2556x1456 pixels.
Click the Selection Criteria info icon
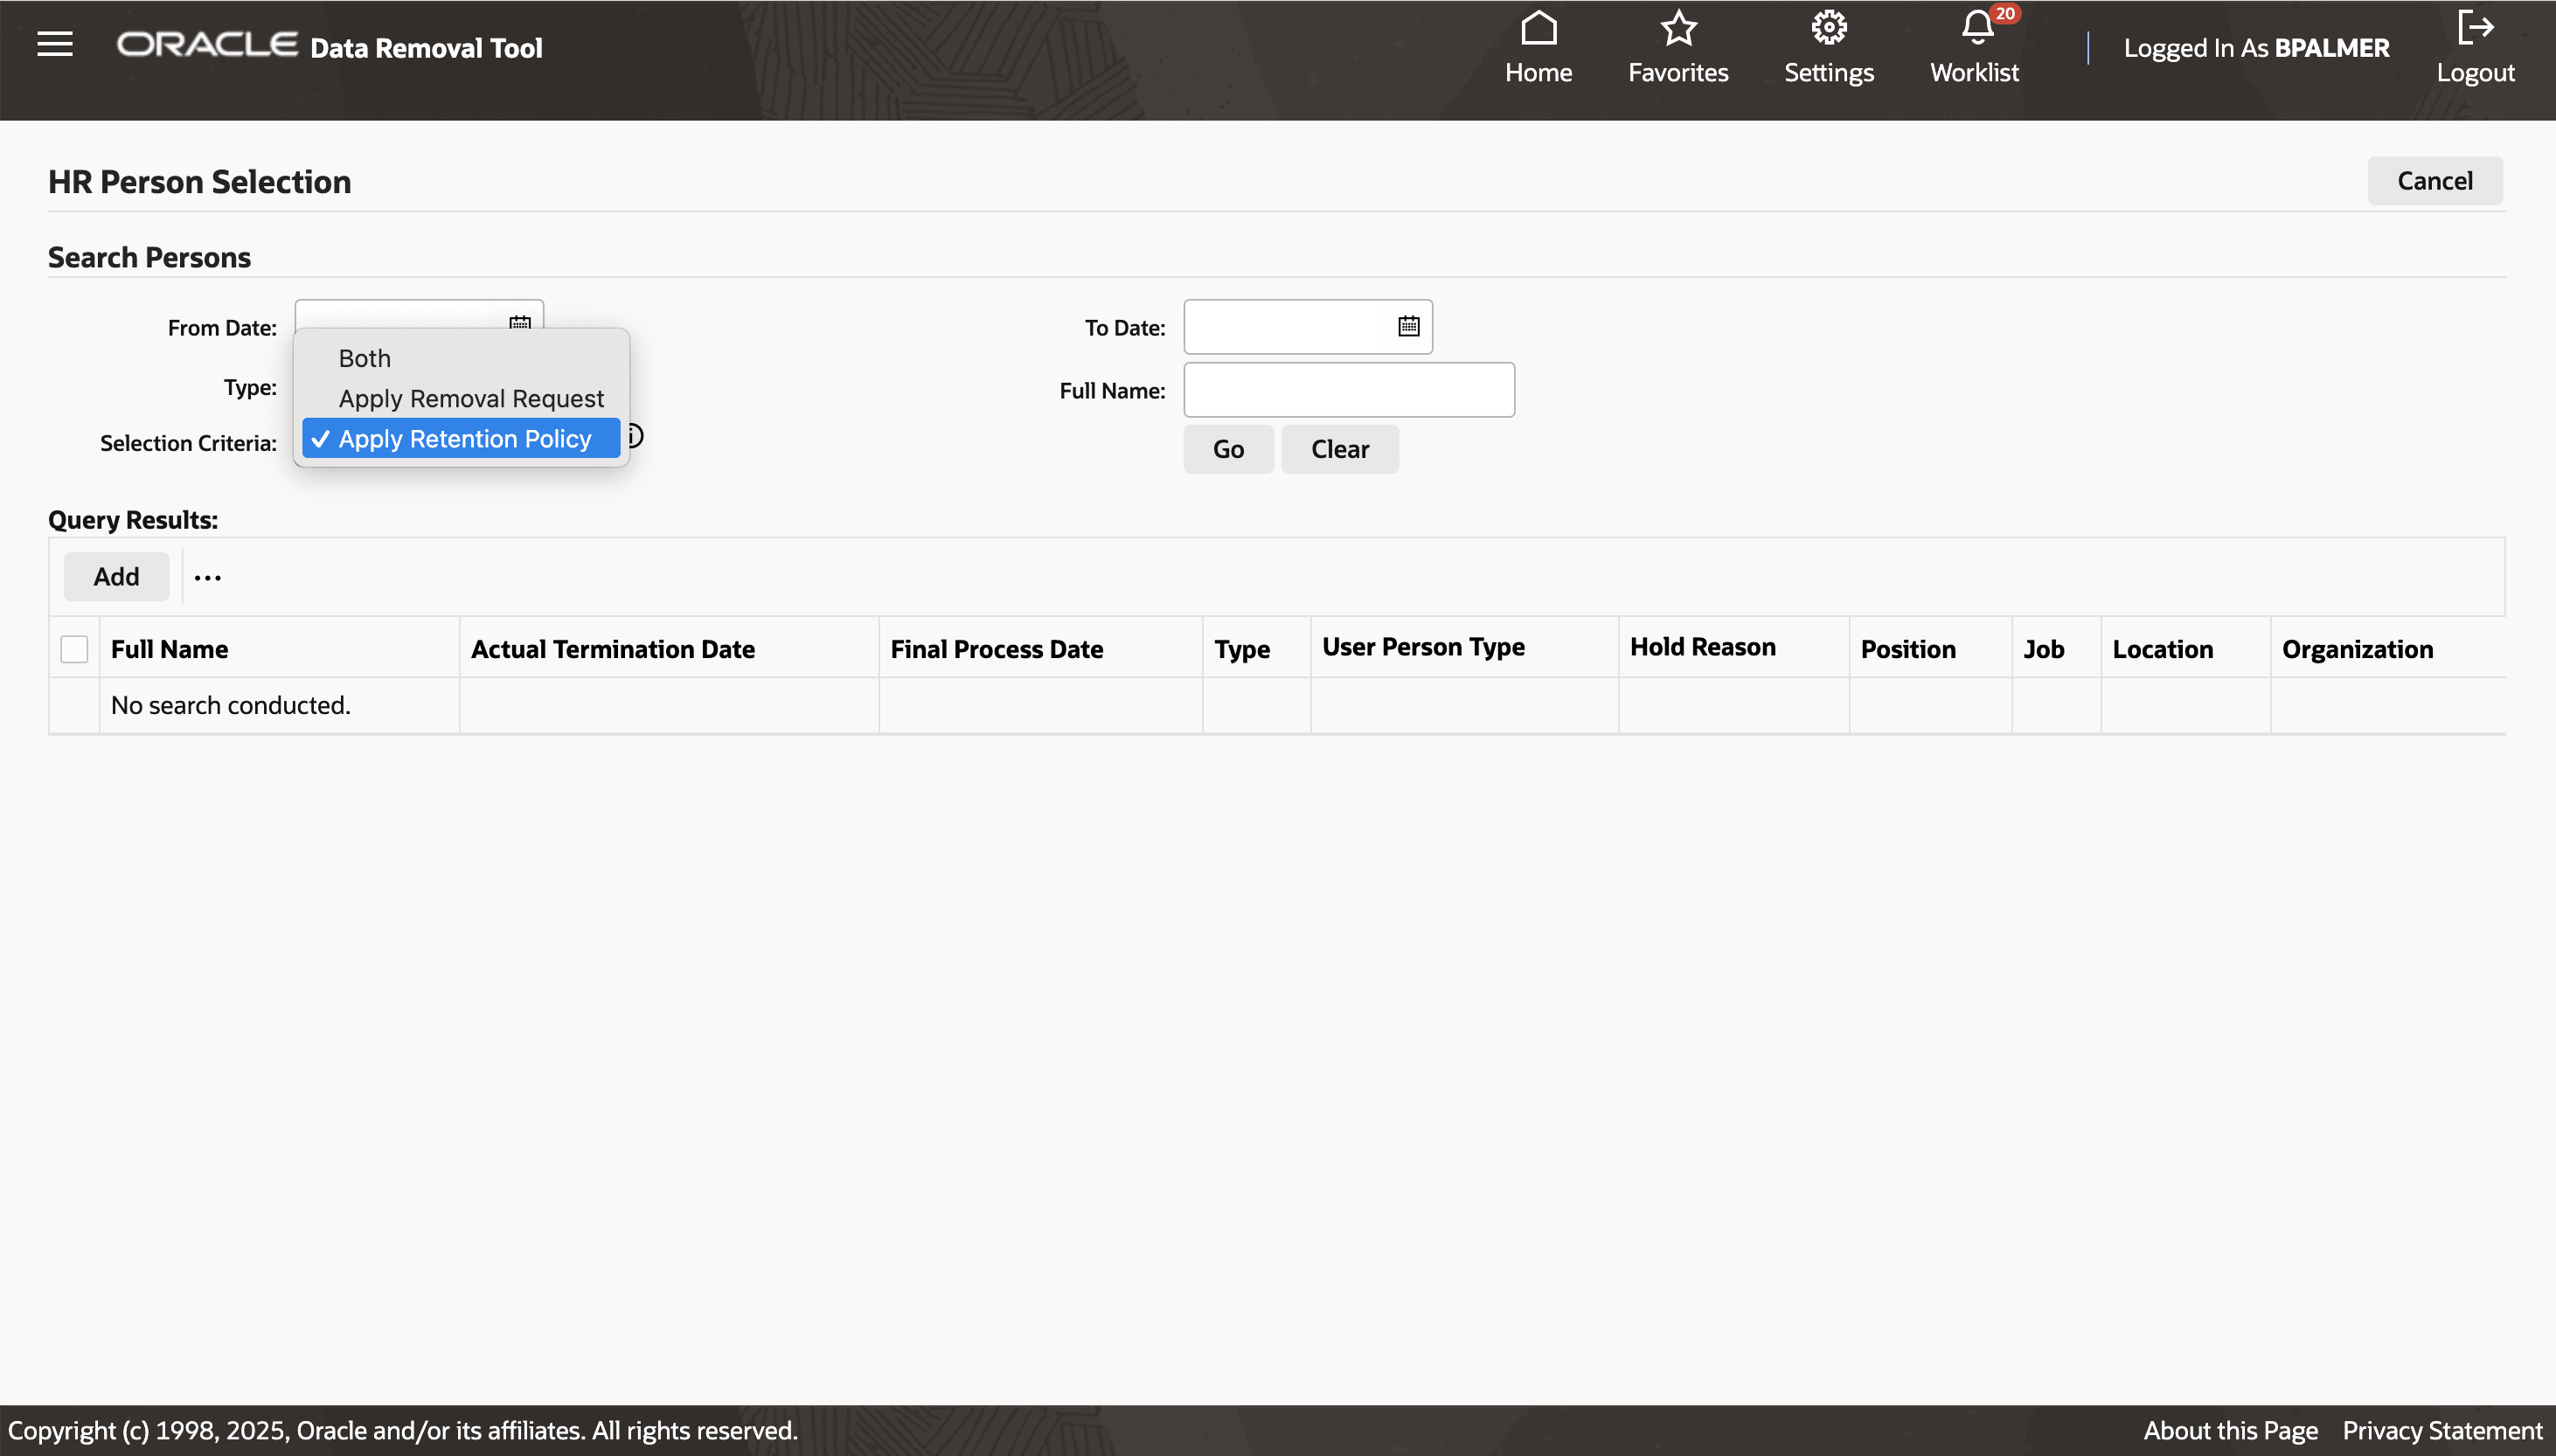pyautogui.click(x=636, y=436)
